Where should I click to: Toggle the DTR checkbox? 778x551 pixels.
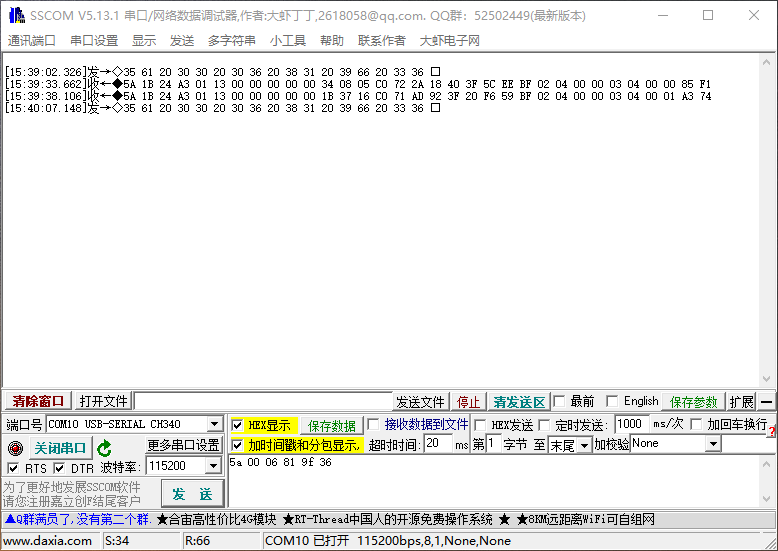tap(59, 468)
